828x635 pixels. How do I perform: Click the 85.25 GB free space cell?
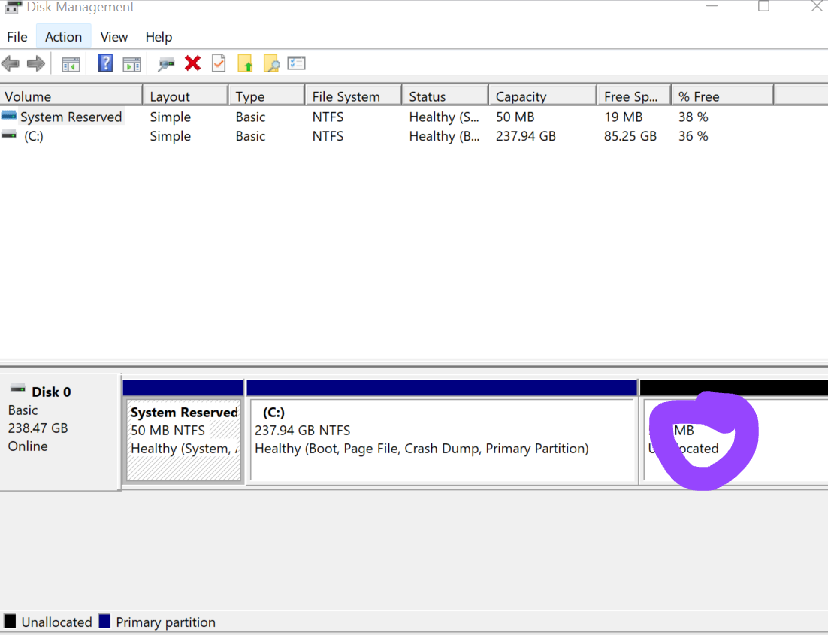pos(630,136)
